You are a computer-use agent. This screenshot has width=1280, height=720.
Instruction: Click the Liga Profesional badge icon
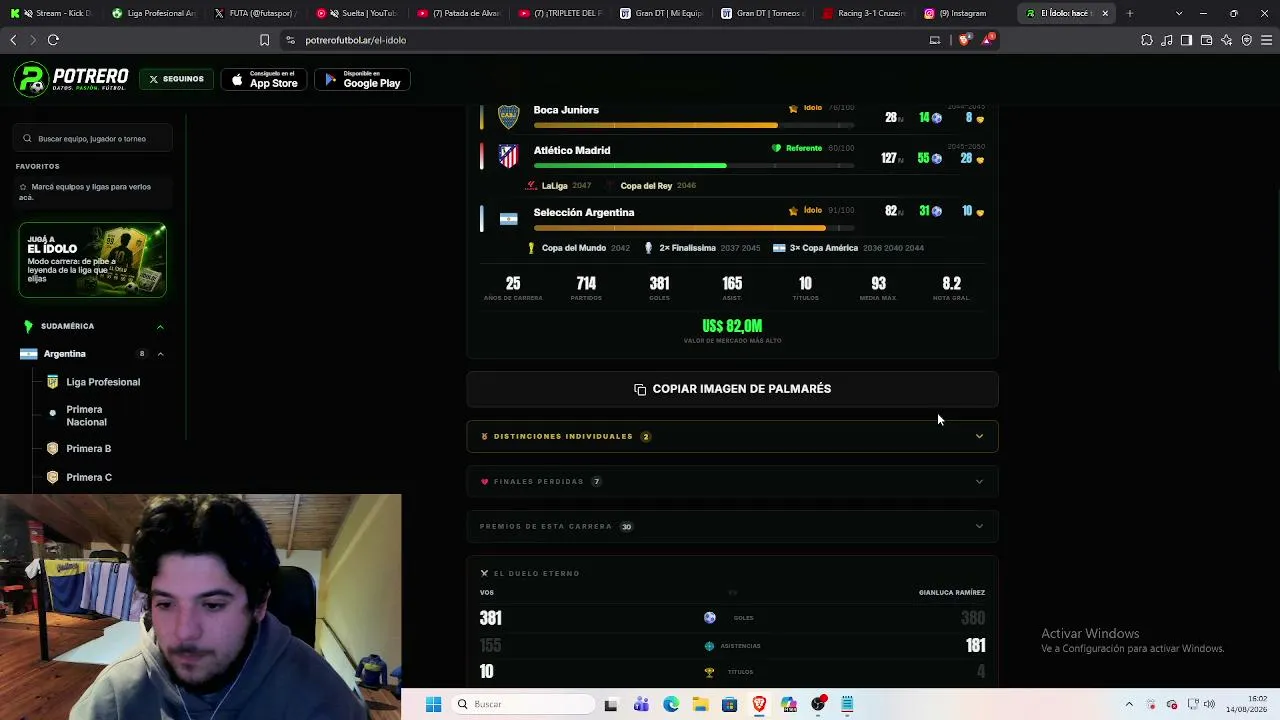pyautogui.click(x=53, y=382)
